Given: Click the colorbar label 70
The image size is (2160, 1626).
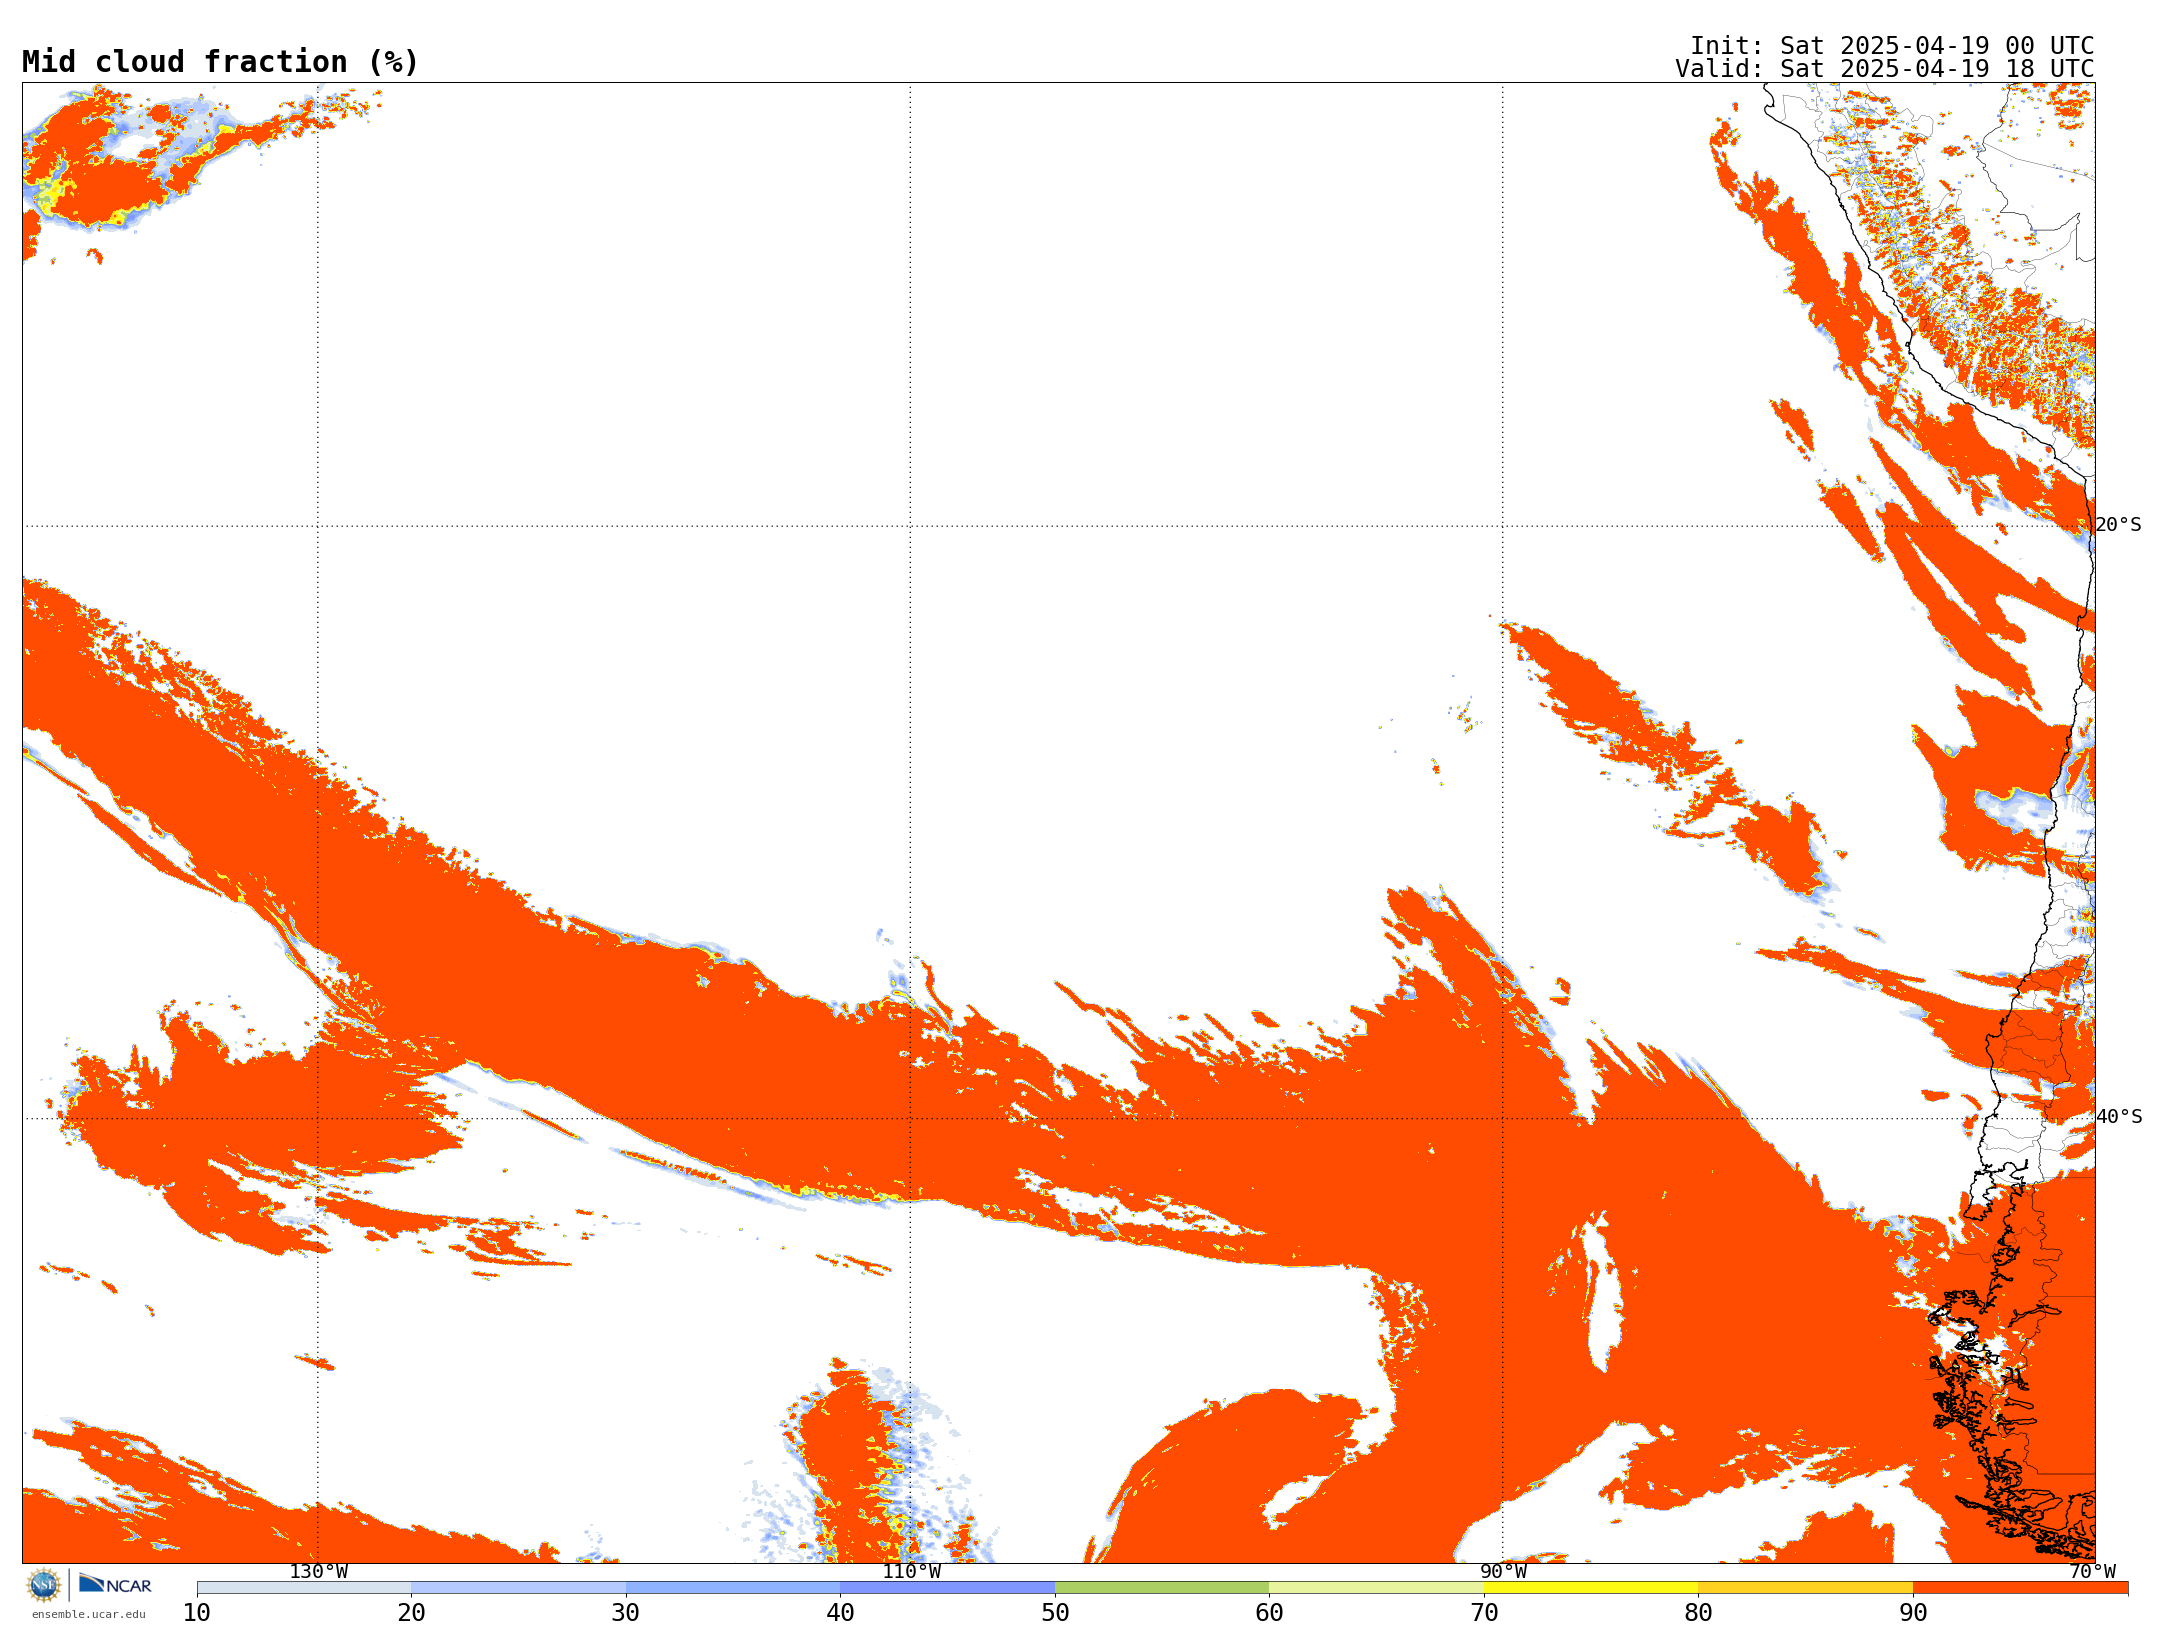Looking at the screenshot, I should tap(1484, 1613).
